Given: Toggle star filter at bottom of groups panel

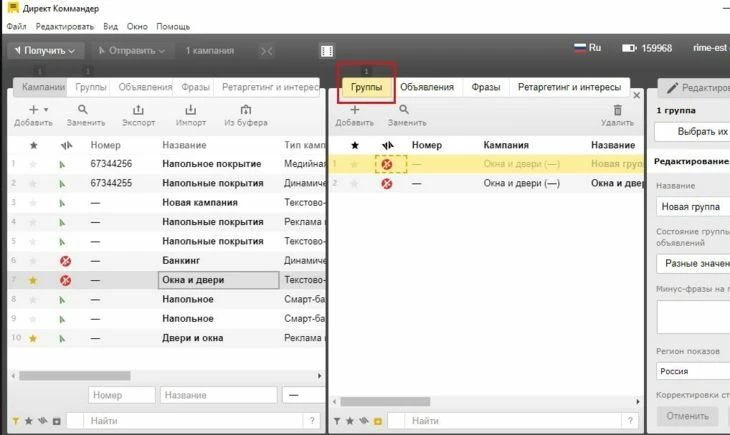Looking at the screenshot, I should [350, 421].
